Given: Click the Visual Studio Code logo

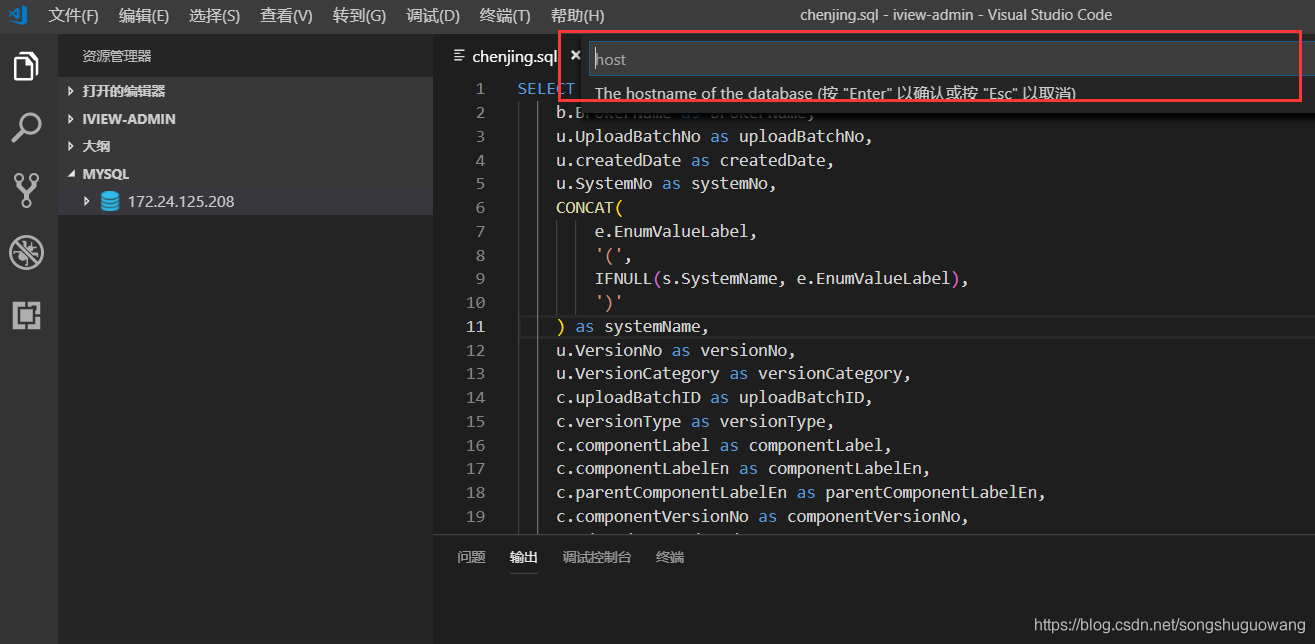Looking at the screenshot, I should (x=15, y=14).
